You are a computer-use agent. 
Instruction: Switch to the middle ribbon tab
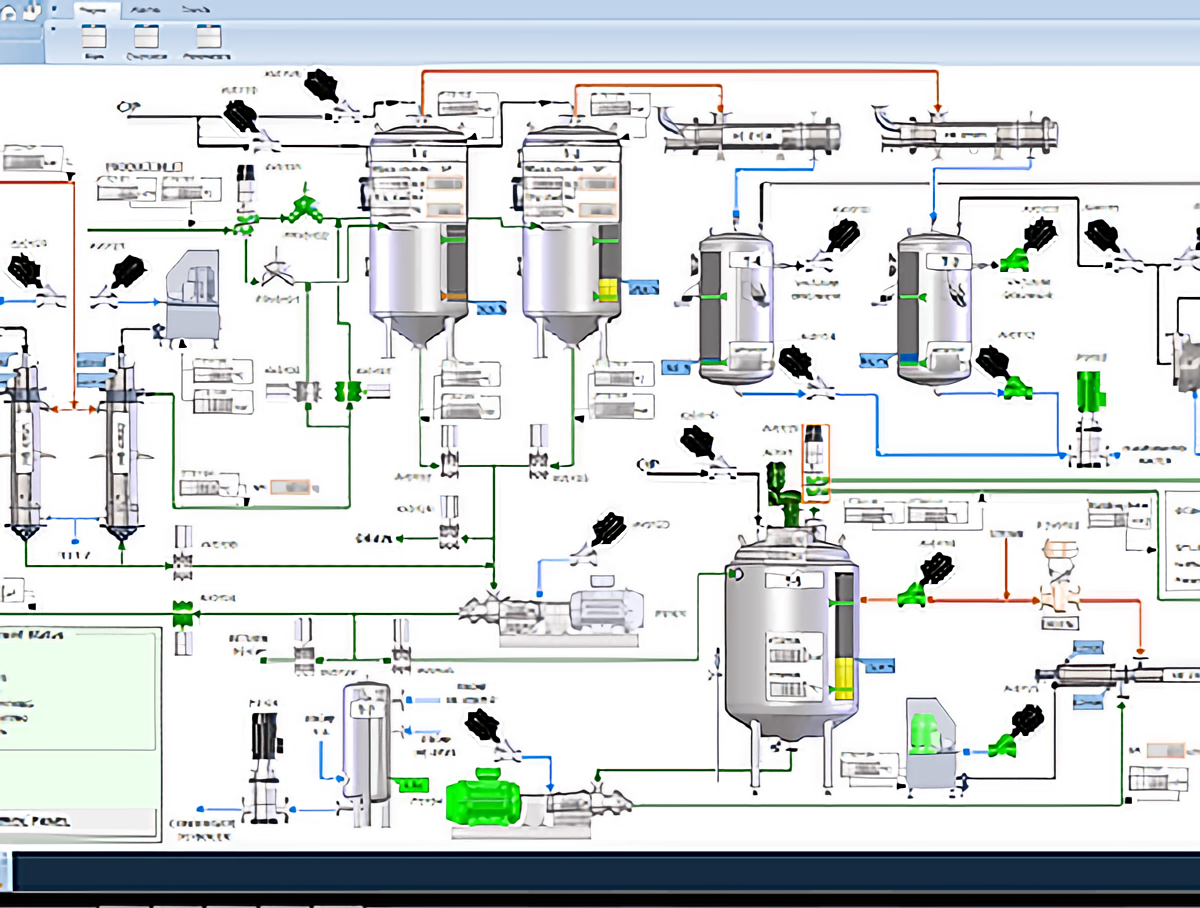coord(146,10)
